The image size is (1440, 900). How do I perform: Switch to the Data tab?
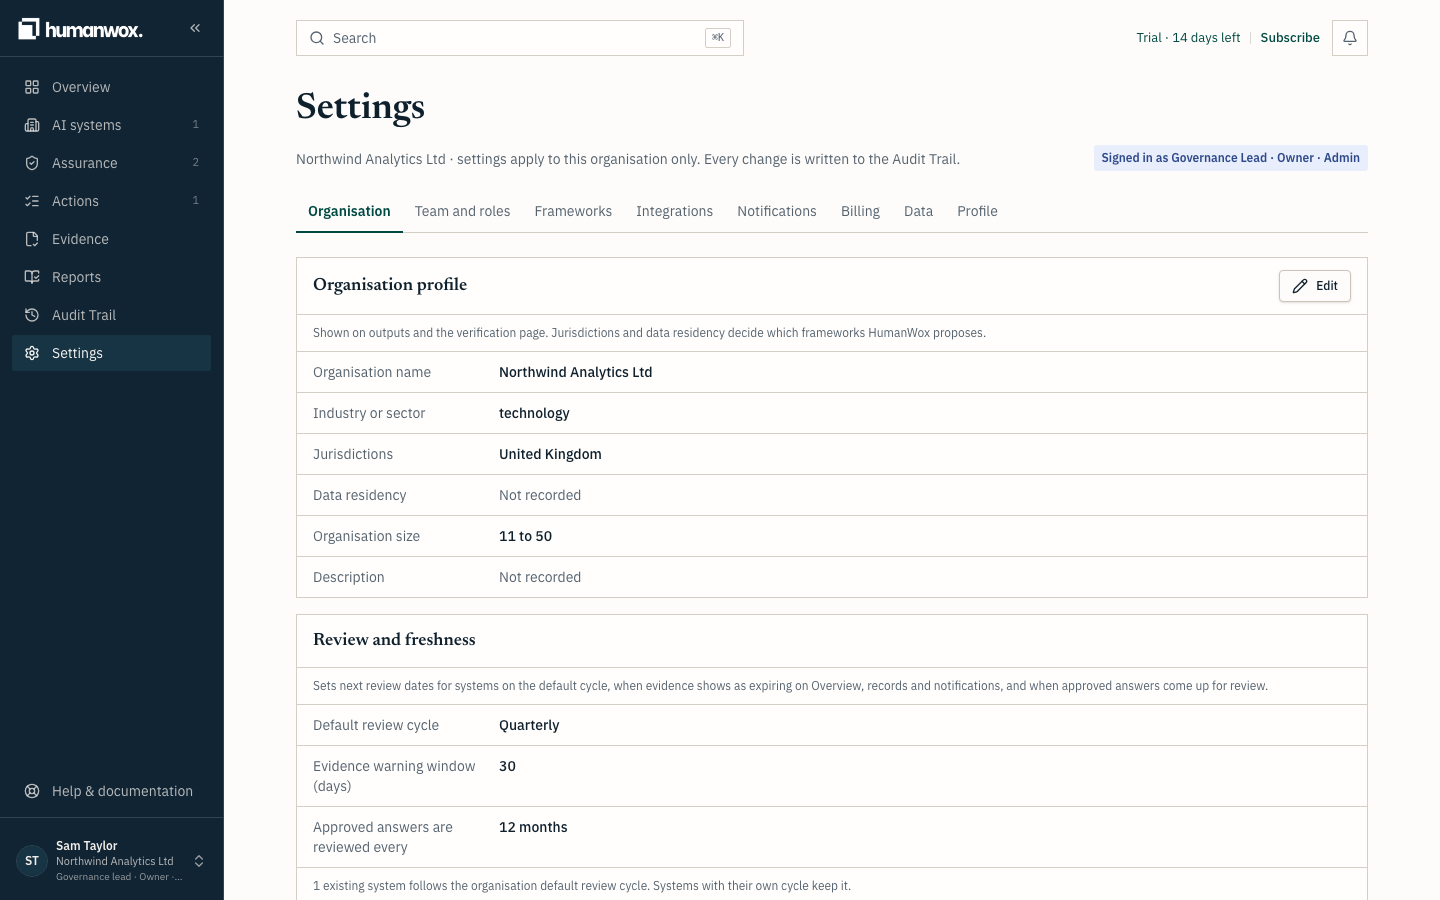click(918, 211)
